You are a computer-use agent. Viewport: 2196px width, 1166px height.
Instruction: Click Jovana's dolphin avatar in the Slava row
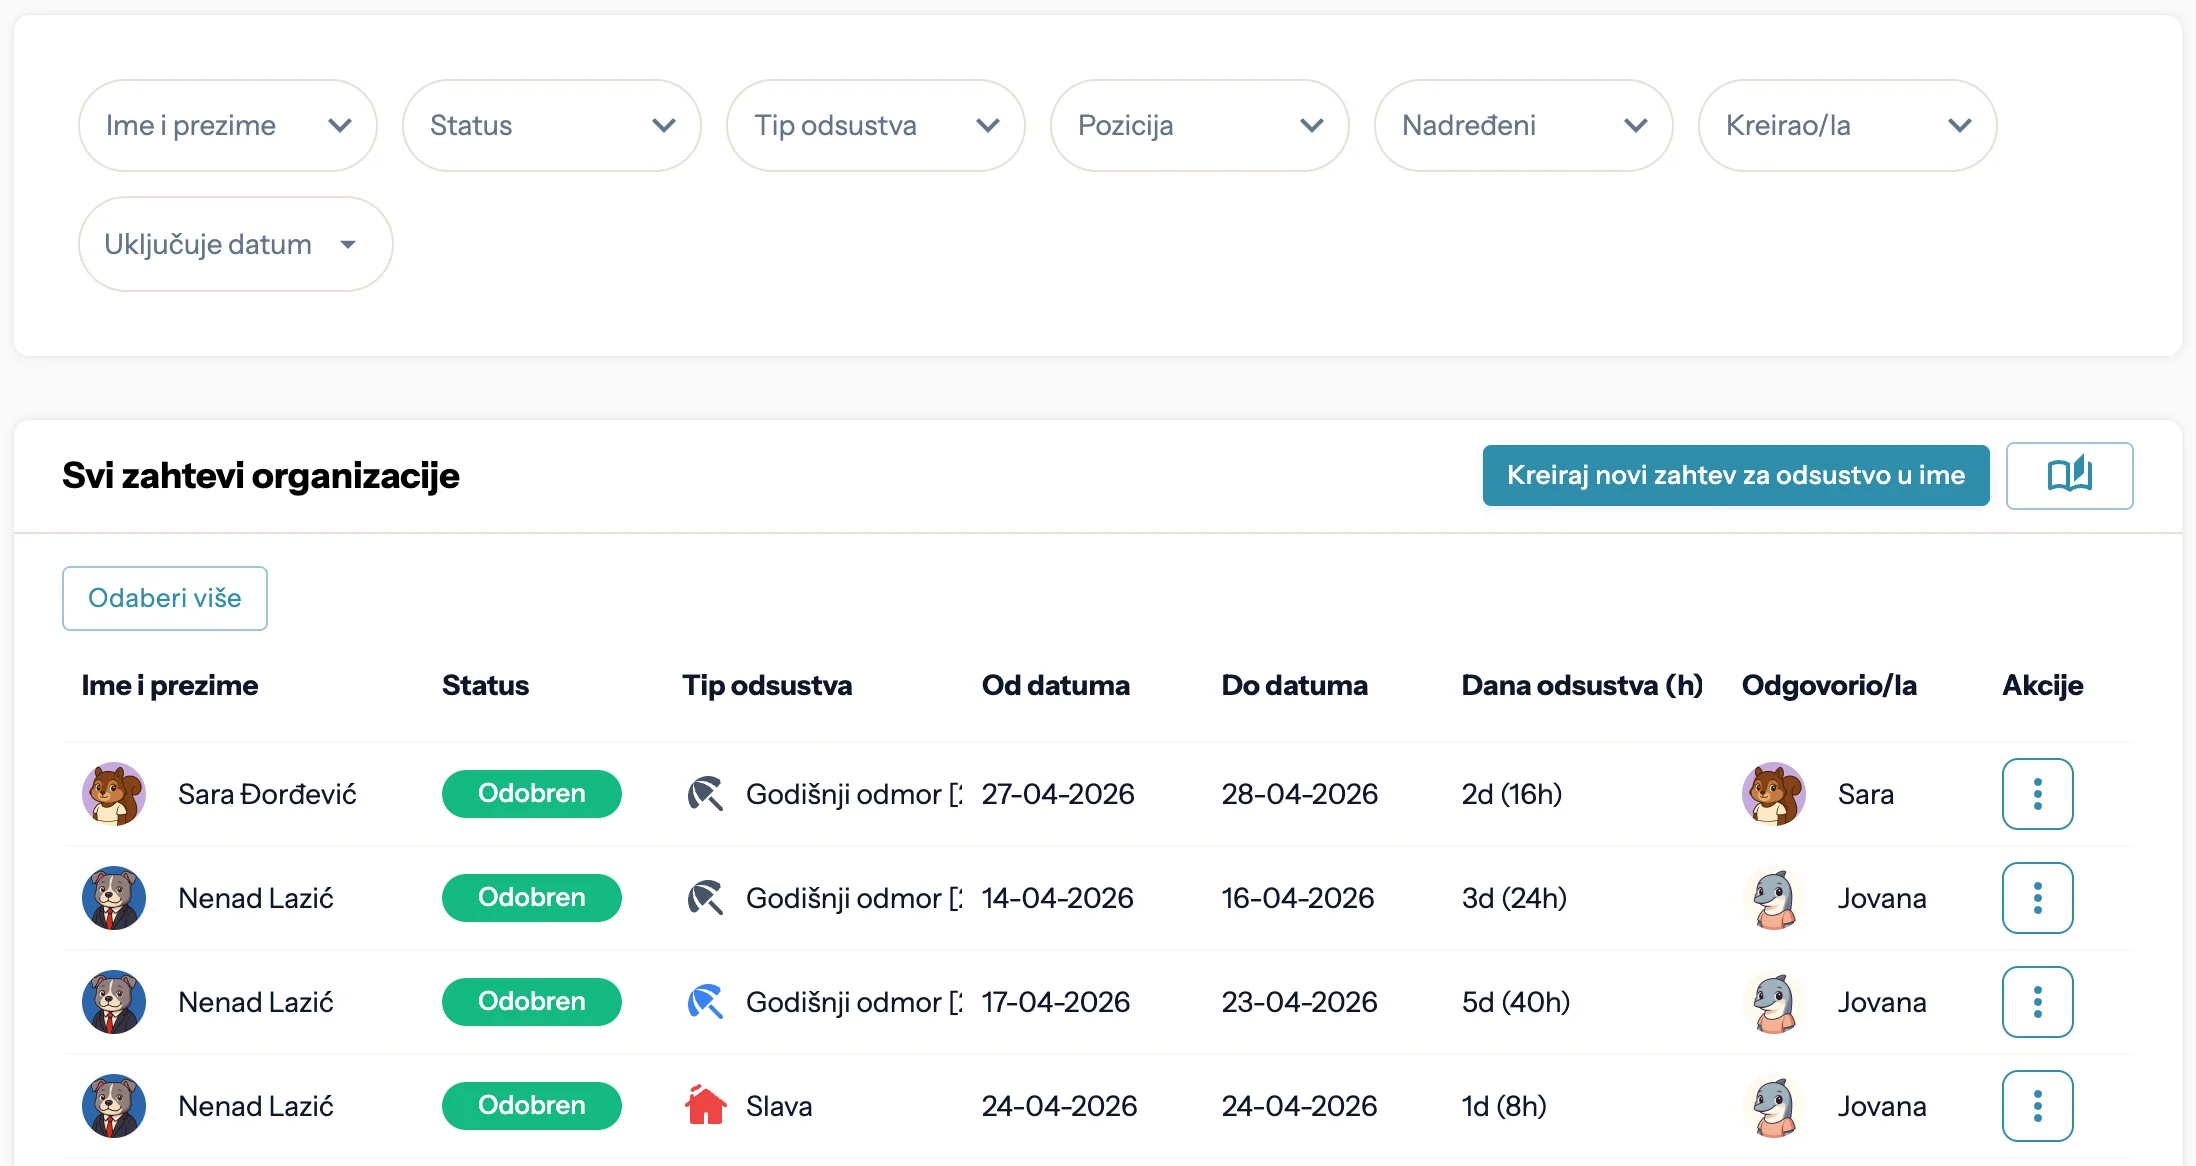[1774, 1106]
